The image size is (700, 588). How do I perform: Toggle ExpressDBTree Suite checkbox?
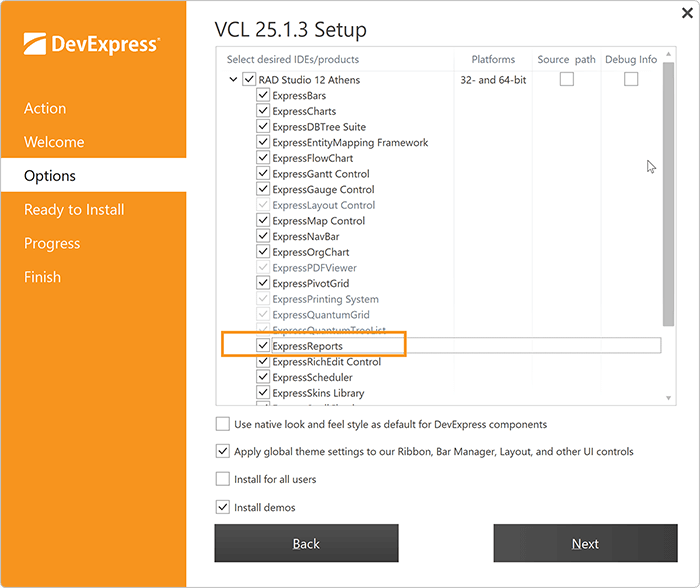coord(263,126)
